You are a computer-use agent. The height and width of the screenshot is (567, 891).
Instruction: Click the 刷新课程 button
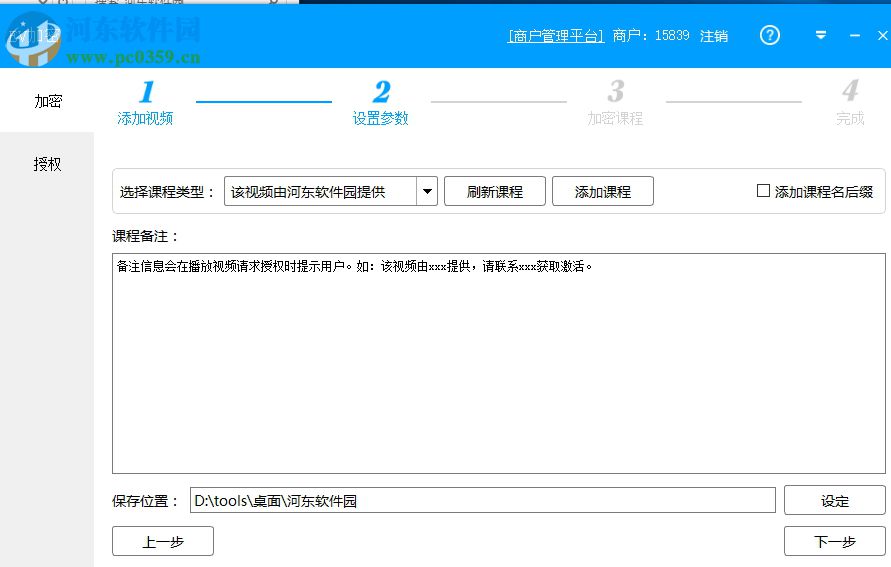click(494, 191)
